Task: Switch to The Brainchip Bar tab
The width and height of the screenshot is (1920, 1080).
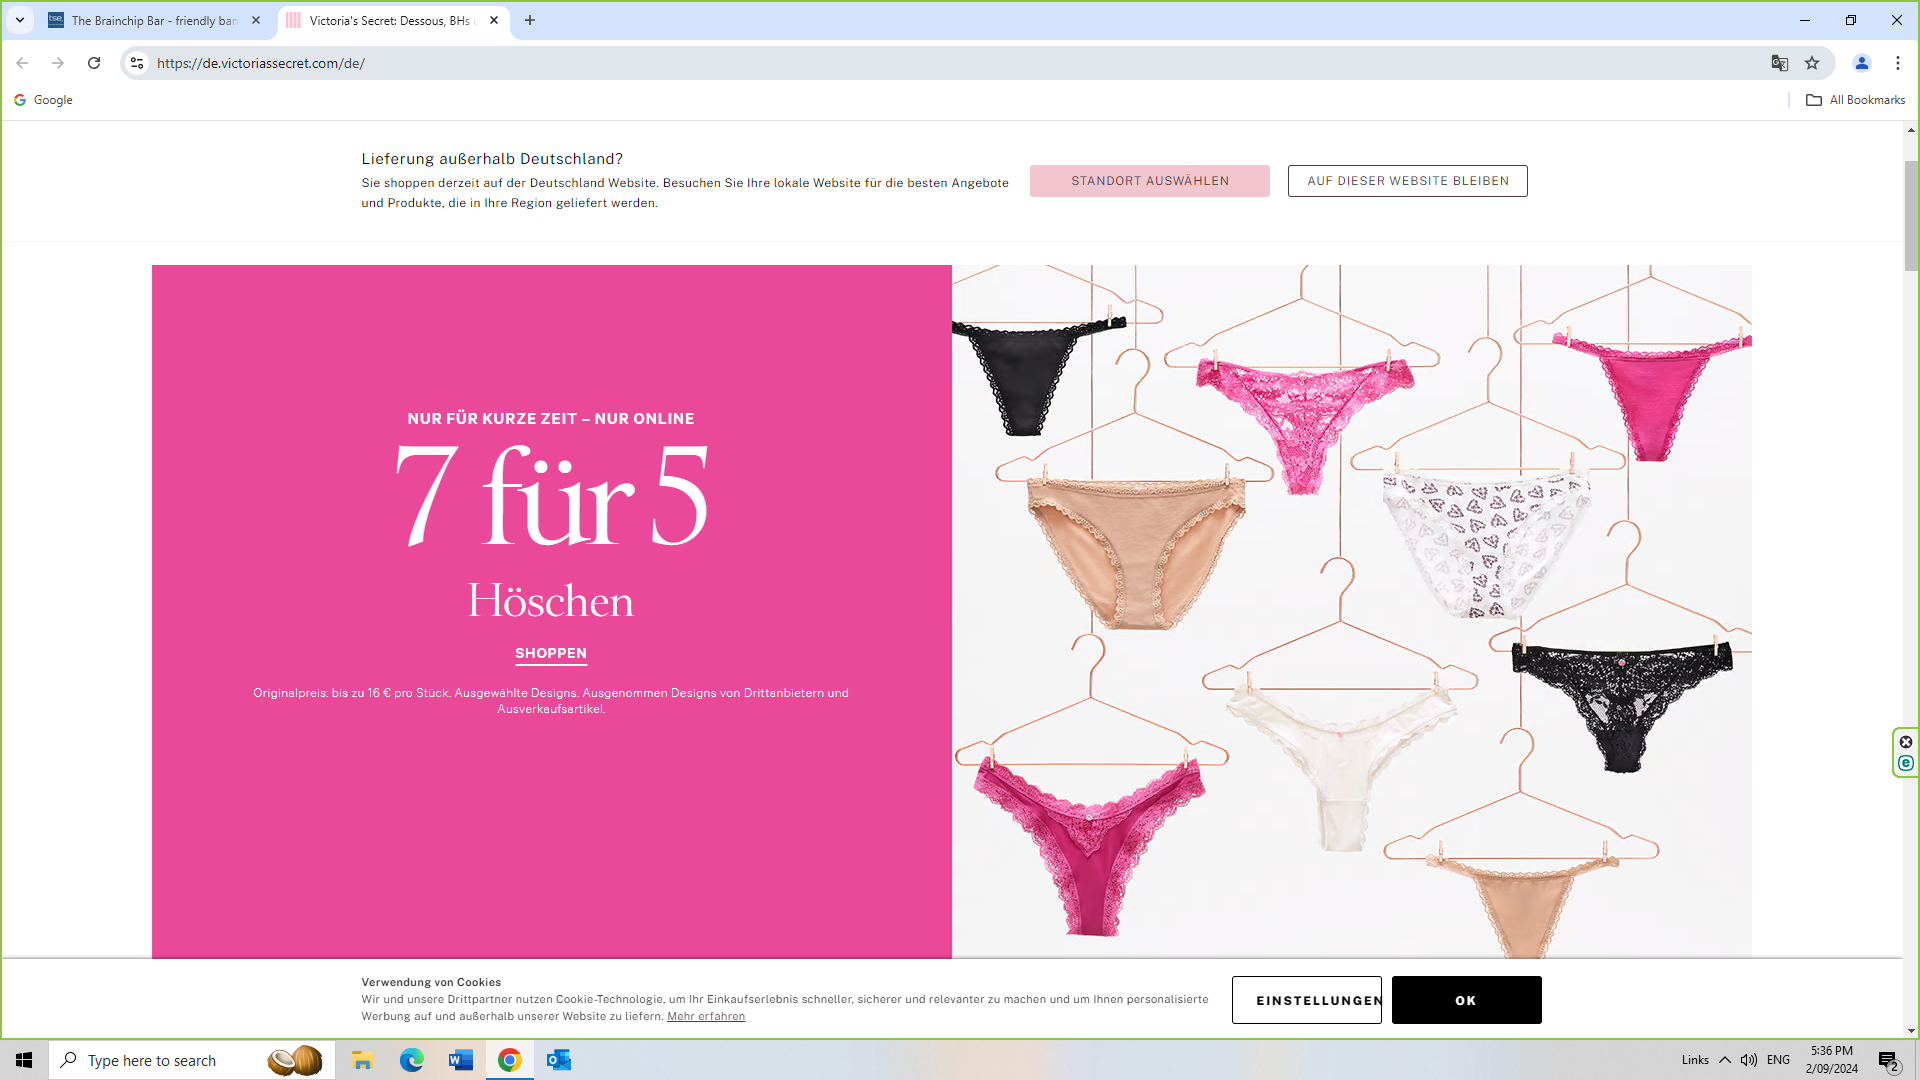Action: (155, 20)
